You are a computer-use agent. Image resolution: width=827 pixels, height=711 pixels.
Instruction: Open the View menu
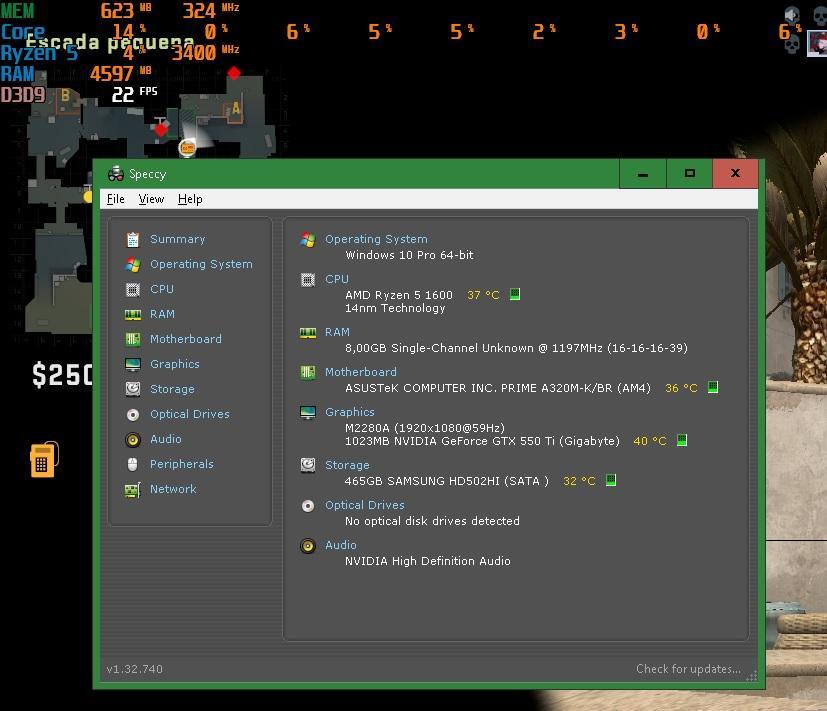coord(151,199)
